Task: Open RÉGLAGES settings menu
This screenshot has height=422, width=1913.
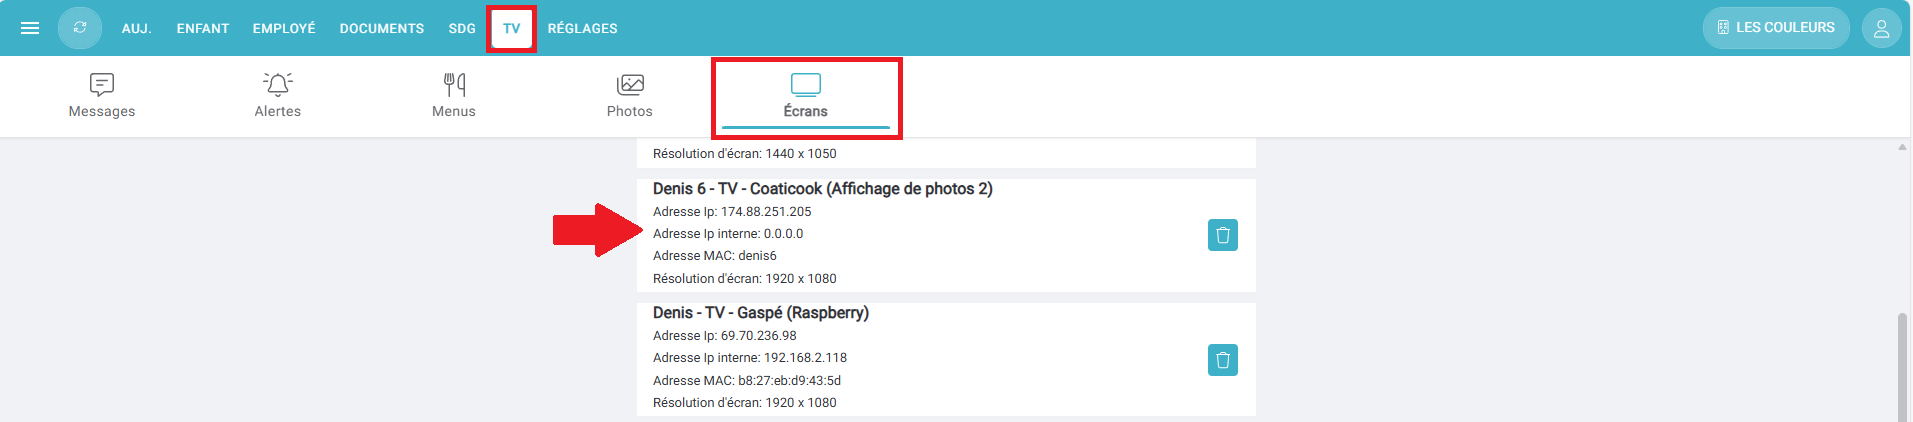Action: [x=583, y=28]
